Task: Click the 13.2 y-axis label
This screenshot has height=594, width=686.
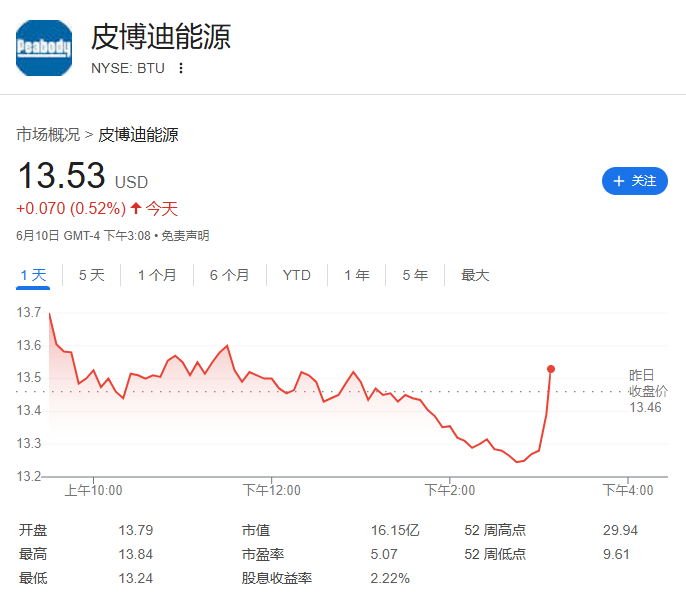Action: point(29,476)
